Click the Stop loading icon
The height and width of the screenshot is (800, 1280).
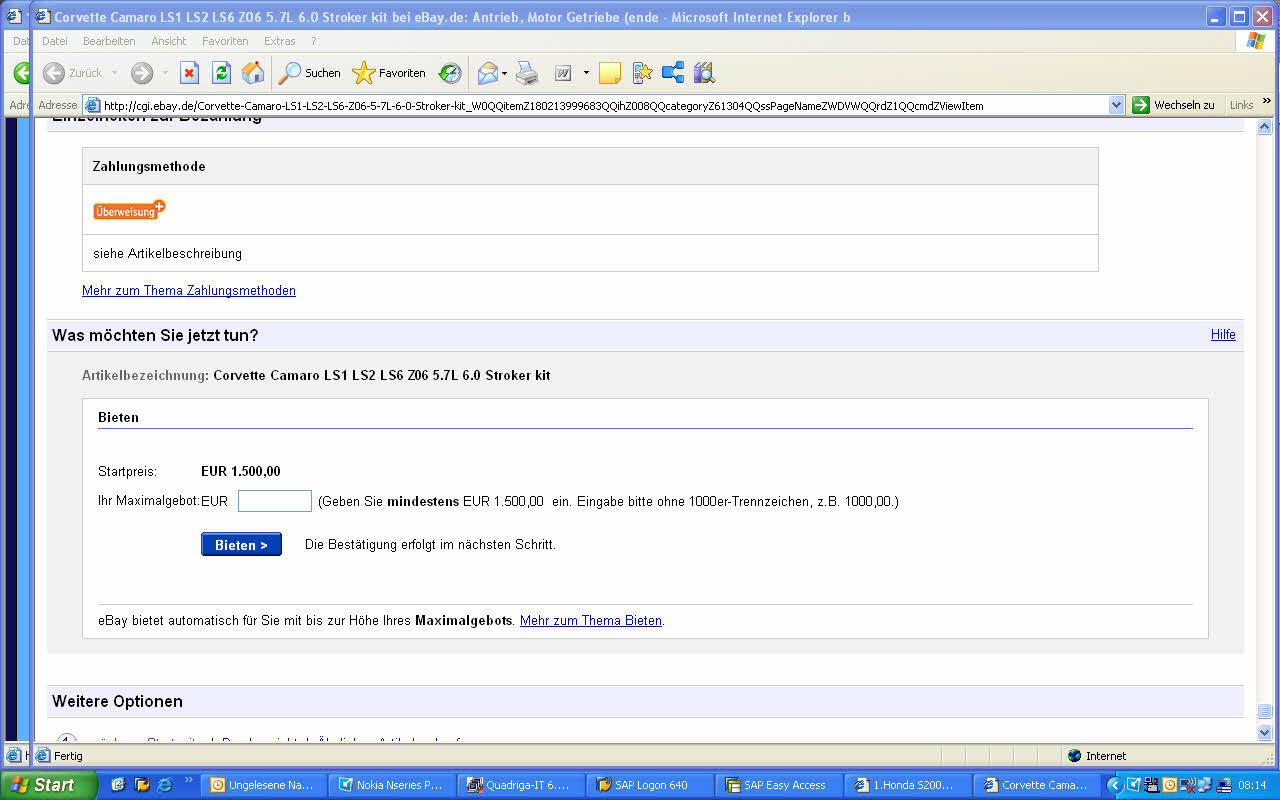[189, 73]
